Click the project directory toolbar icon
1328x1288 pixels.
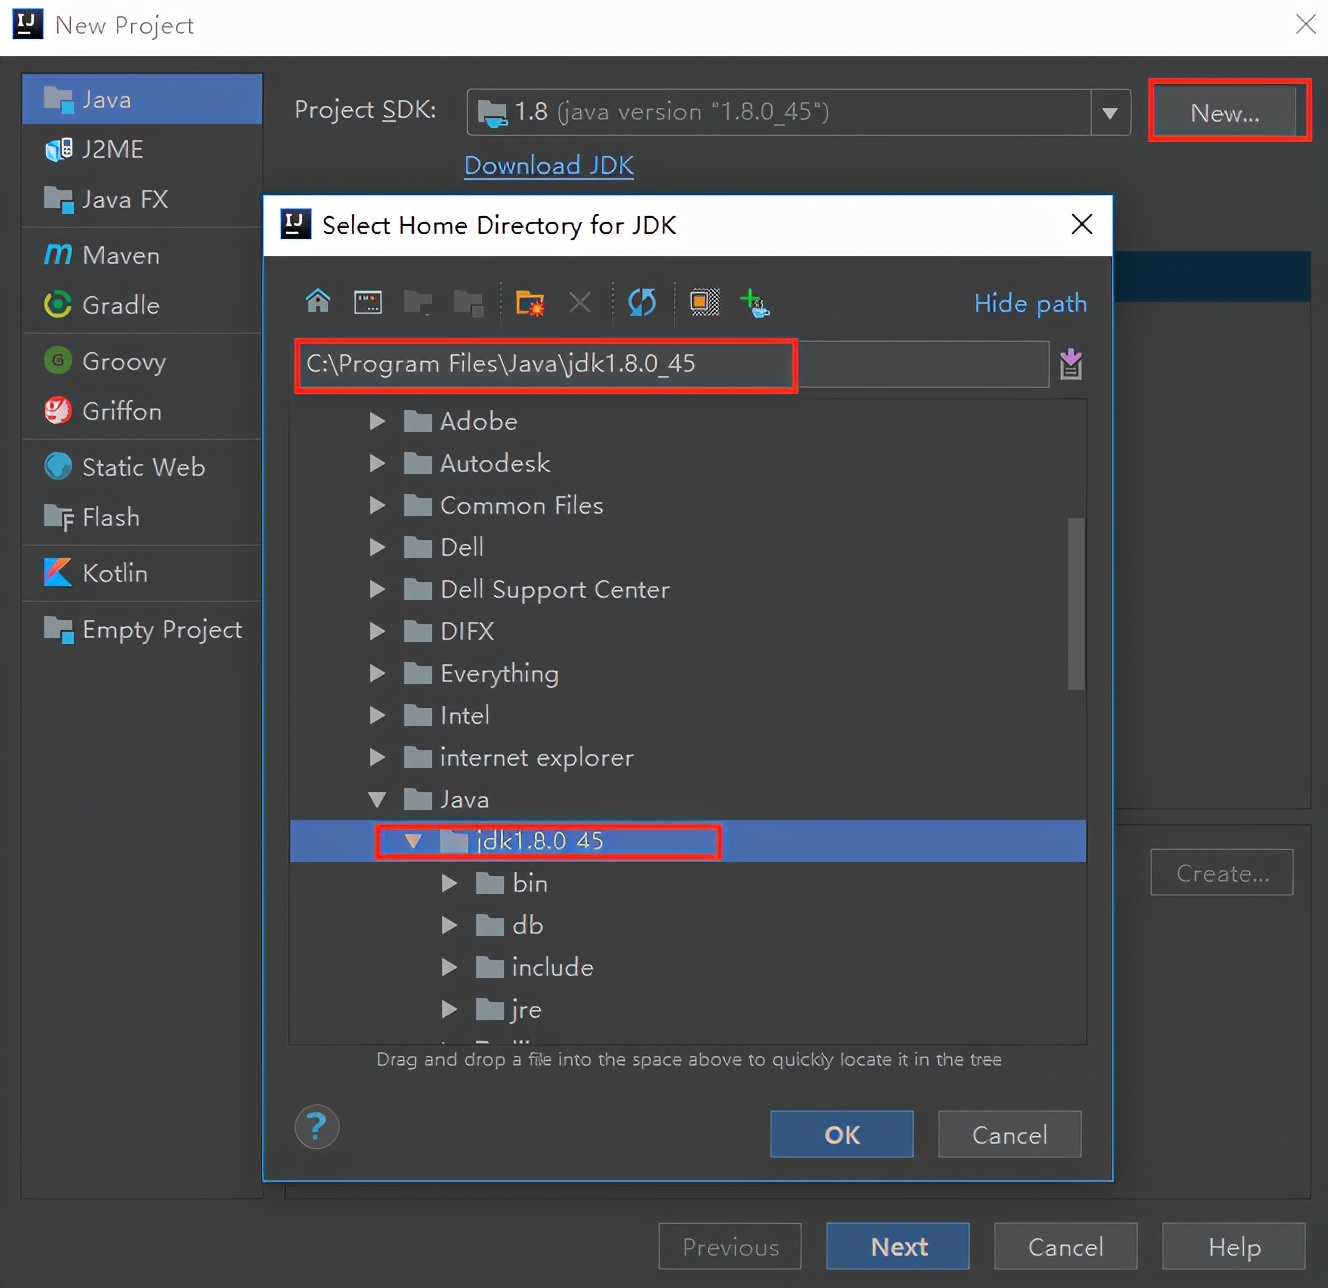(x=418, y=302)
